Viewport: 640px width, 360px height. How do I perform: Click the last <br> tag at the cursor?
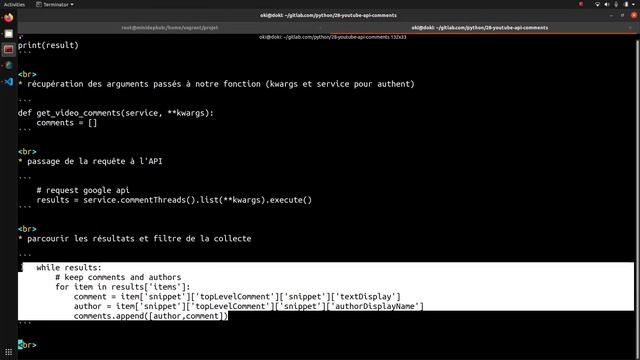(x=27, y=345)
